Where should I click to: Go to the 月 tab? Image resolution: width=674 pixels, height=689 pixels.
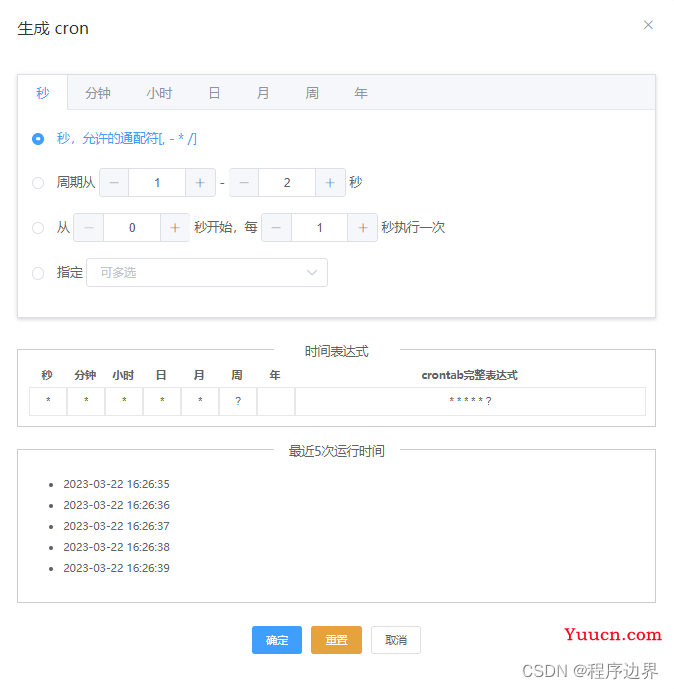pyautogui.click(x=263, y=93)
